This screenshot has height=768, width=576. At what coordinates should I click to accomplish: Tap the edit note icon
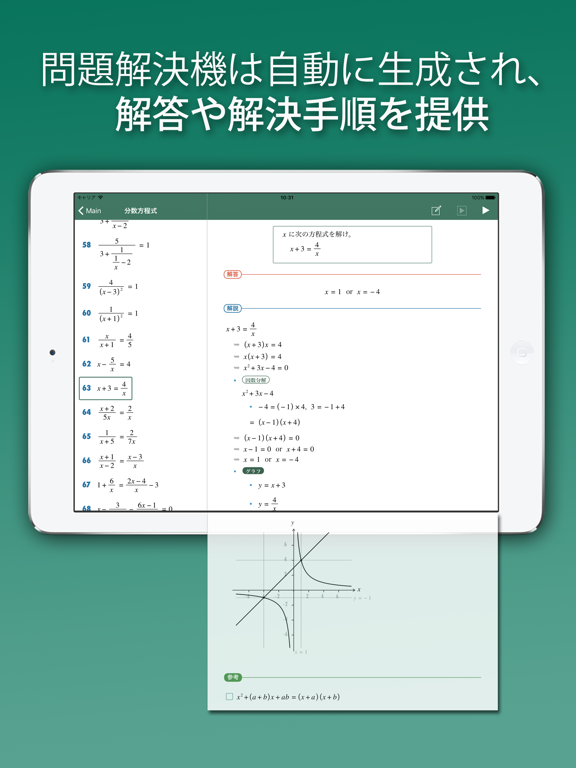tap(435, 211)
